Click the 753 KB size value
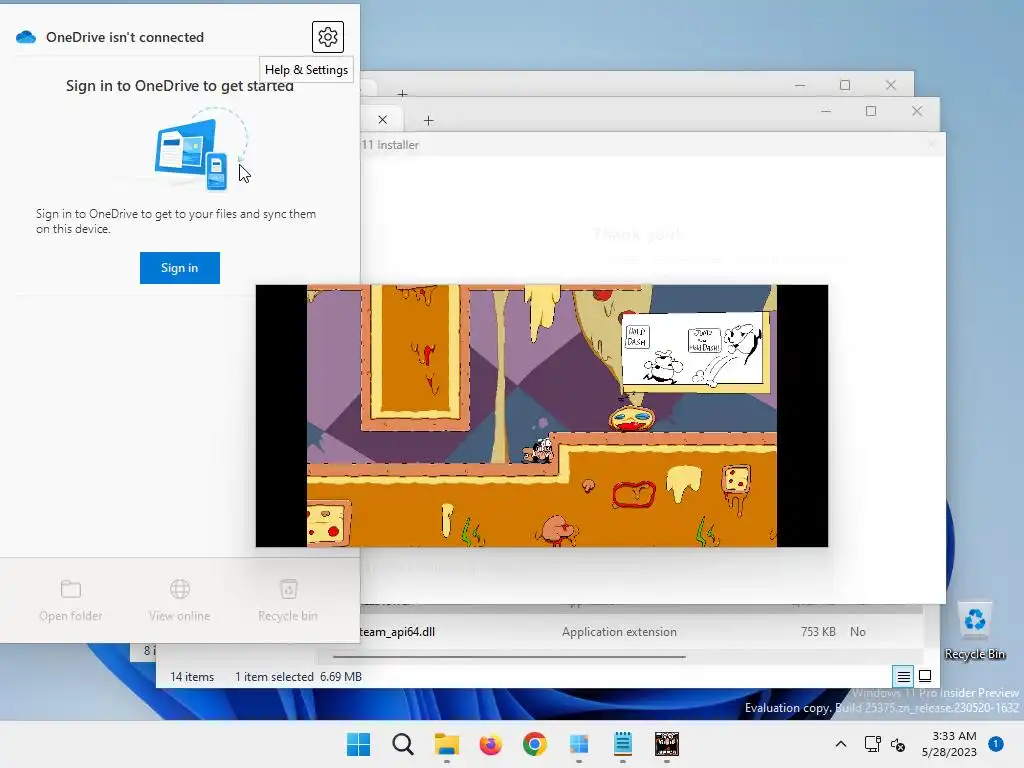Image resolution: width=1024 pixels, height=768 pixels. click(818, 632)
